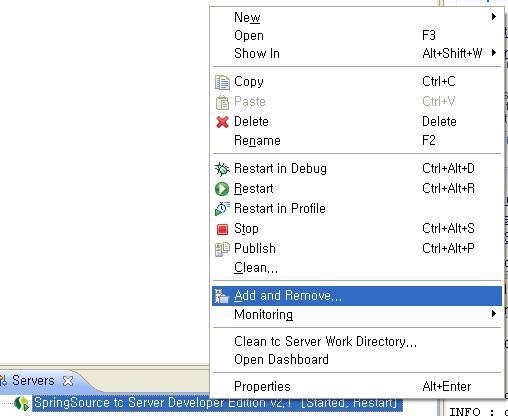The height and width of the screenshot is (416, 508).
Task: Open Properties from the context menu
Action: [x=357, y=387]
